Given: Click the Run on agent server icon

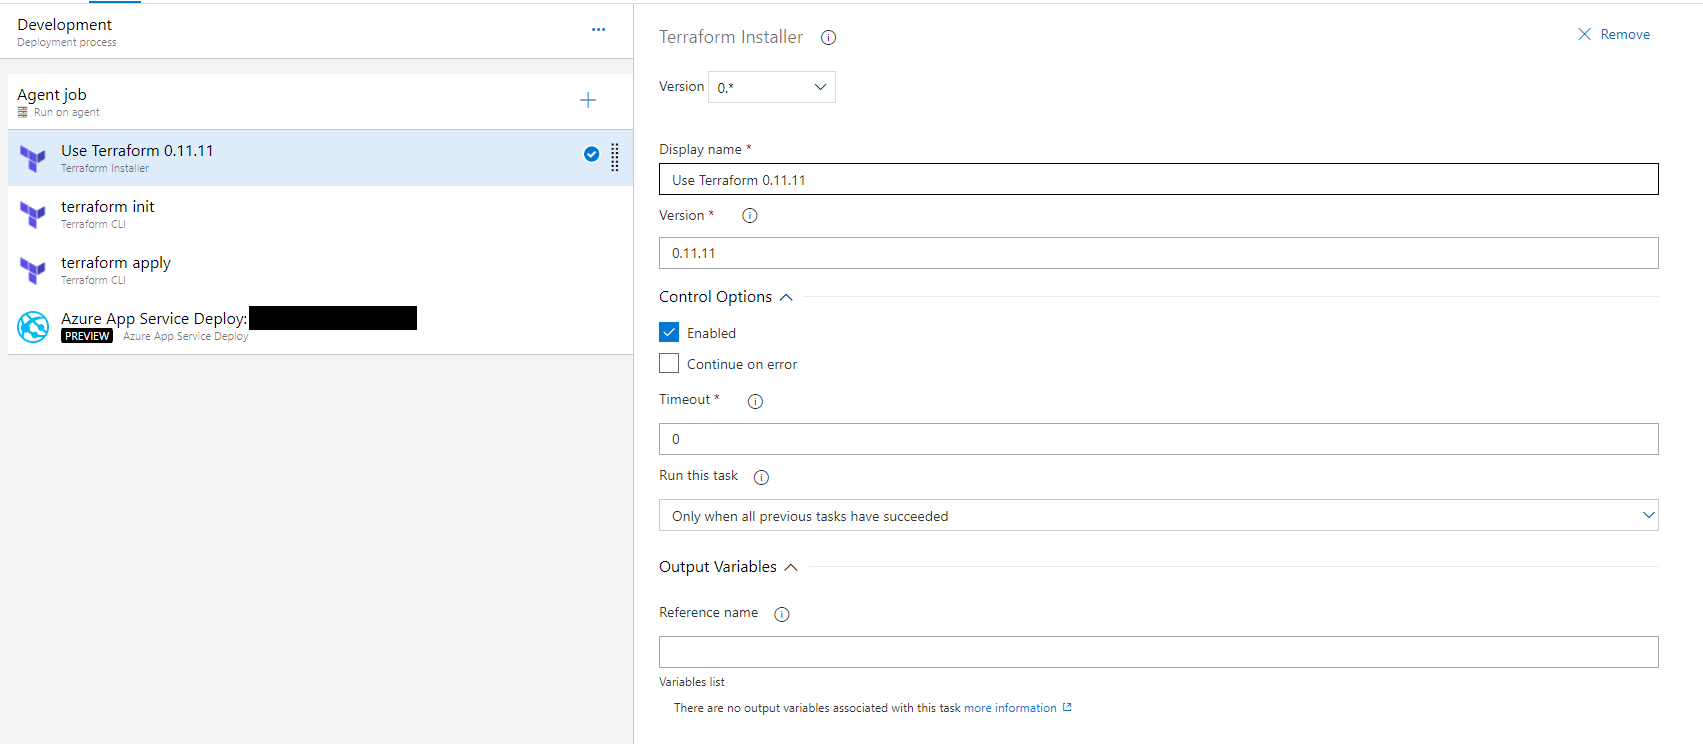Looking at the screenshot, I should (23, 112).
